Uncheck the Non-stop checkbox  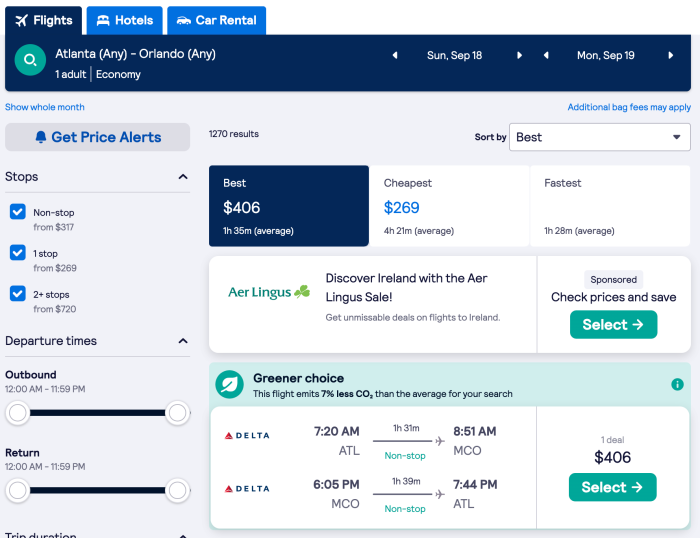[18, 212]
